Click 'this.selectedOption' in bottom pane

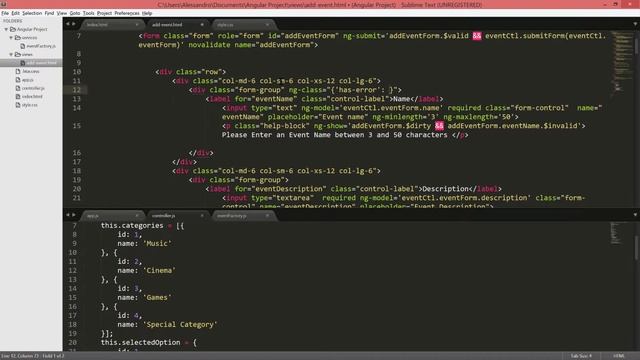coord(140,342)
